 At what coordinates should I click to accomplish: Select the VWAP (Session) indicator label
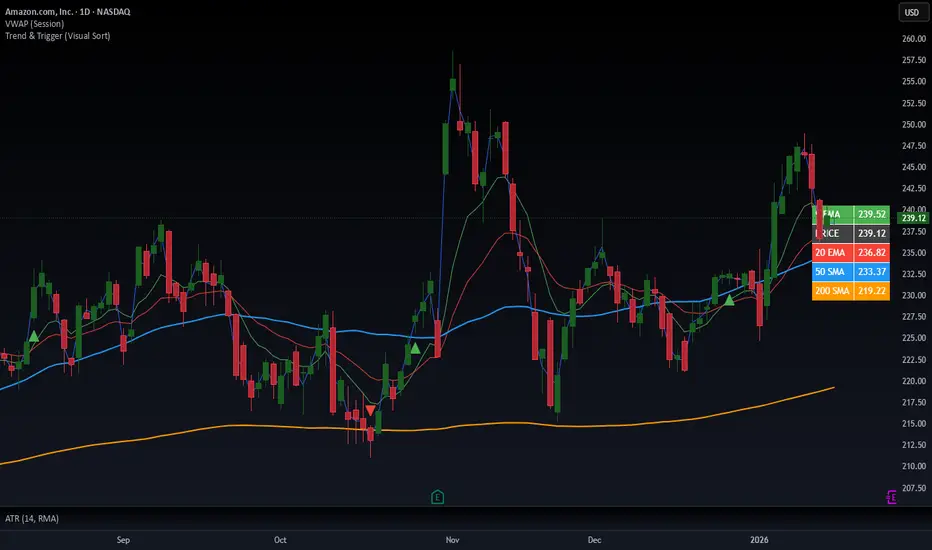click(34, 24)
